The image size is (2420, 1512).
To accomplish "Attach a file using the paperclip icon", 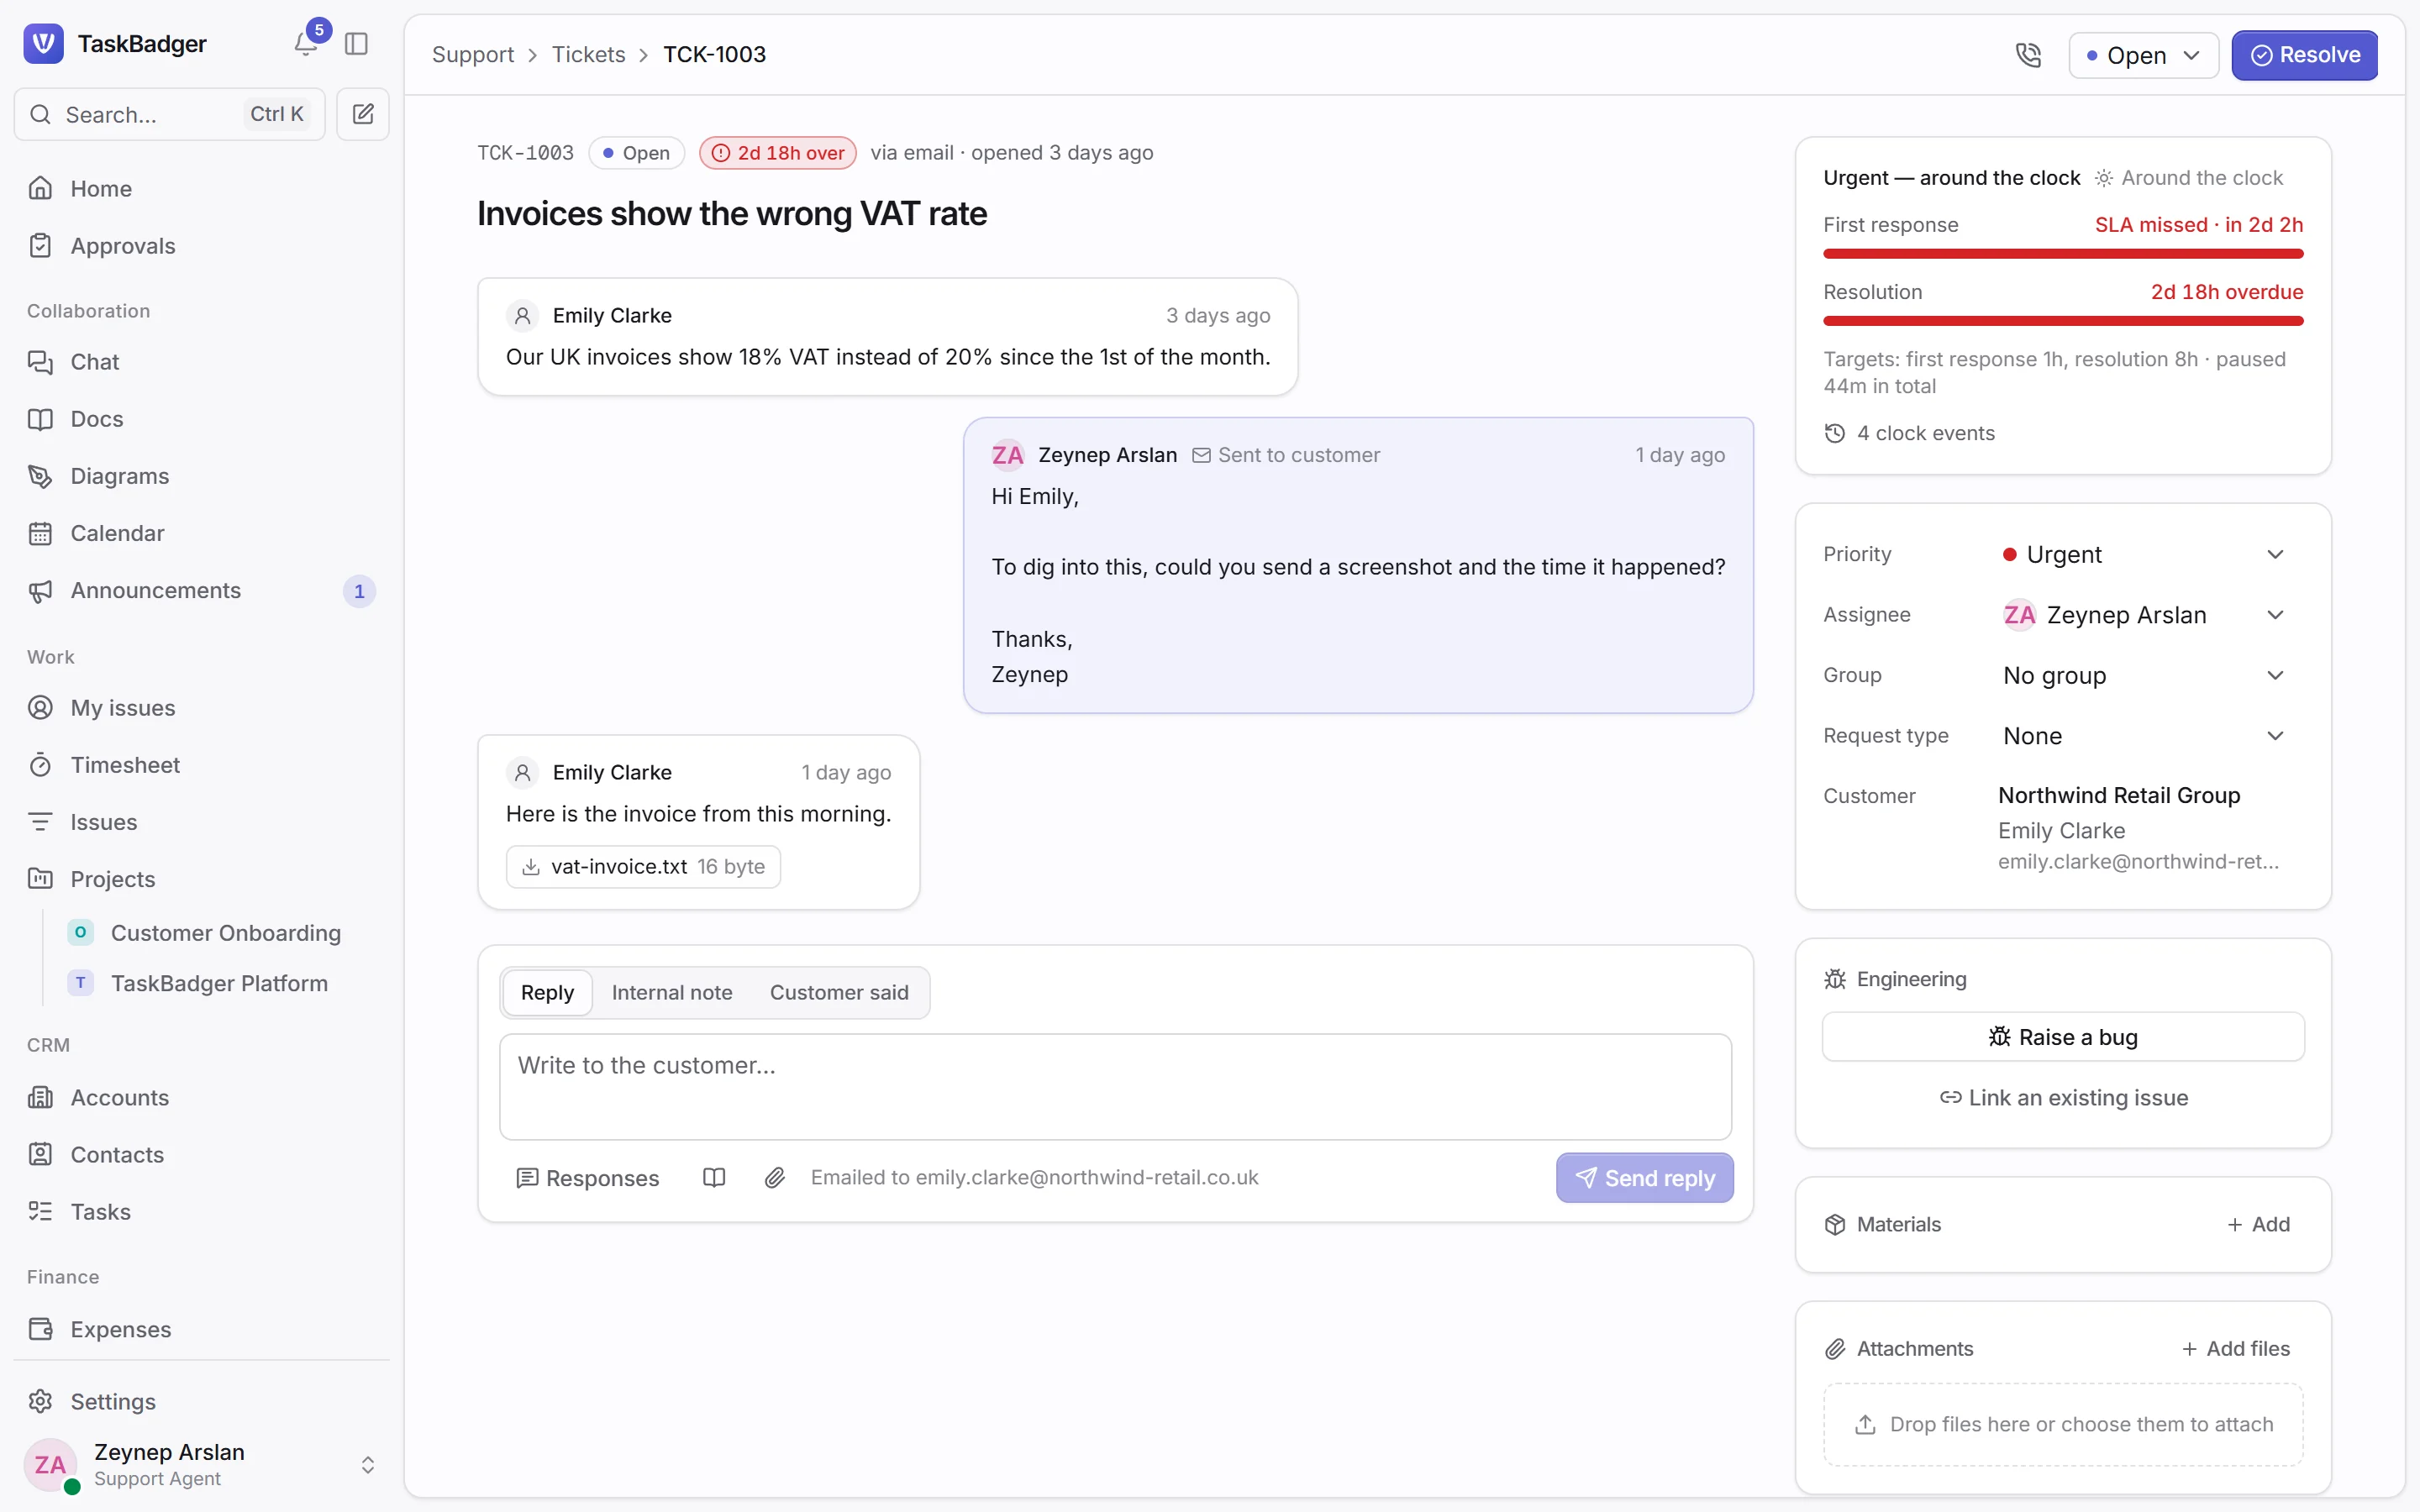I will [x=775, y=1178].
